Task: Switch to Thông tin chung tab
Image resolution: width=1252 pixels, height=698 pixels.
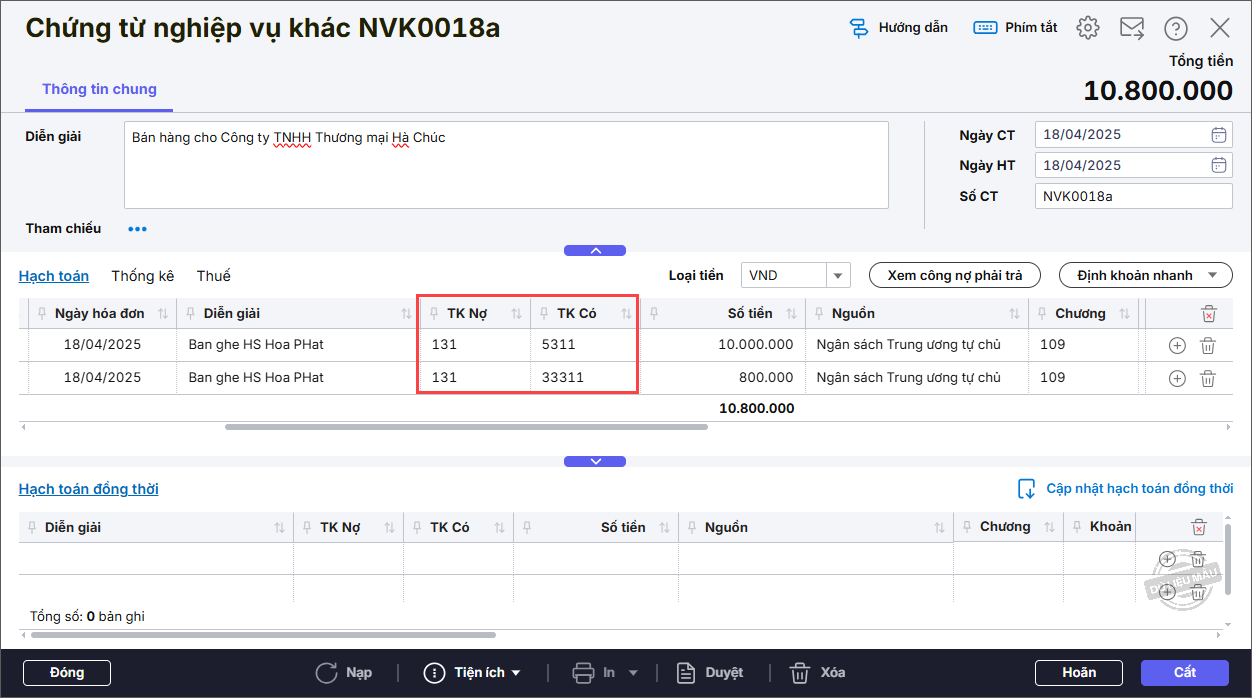Action: [x=99, y=89]
